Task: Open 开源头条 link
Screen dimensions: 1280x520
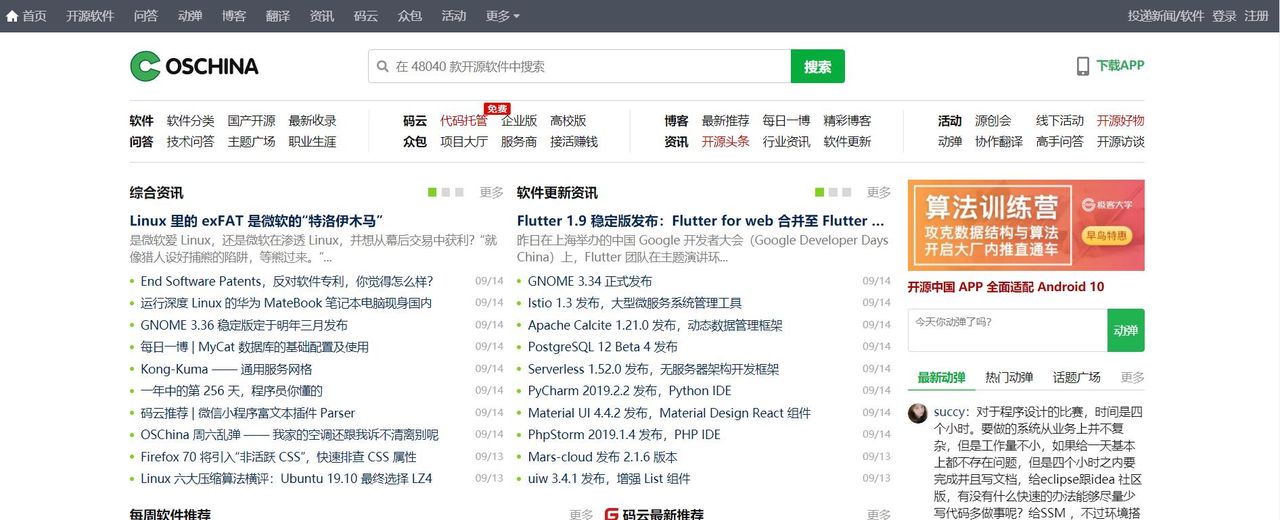Action: coord(726,142)
